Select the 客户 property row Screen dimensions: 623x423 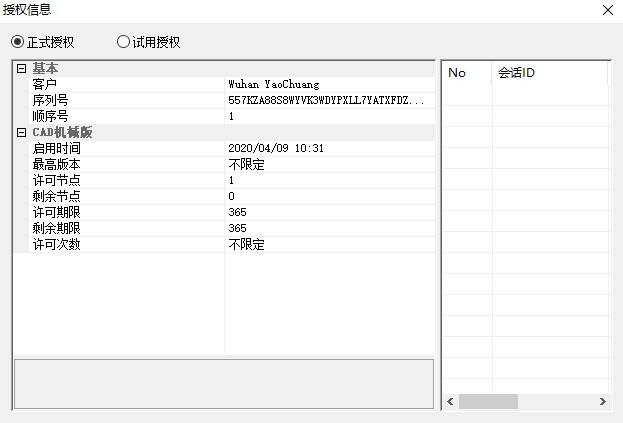pyautogui.click(x=45, y=84)
